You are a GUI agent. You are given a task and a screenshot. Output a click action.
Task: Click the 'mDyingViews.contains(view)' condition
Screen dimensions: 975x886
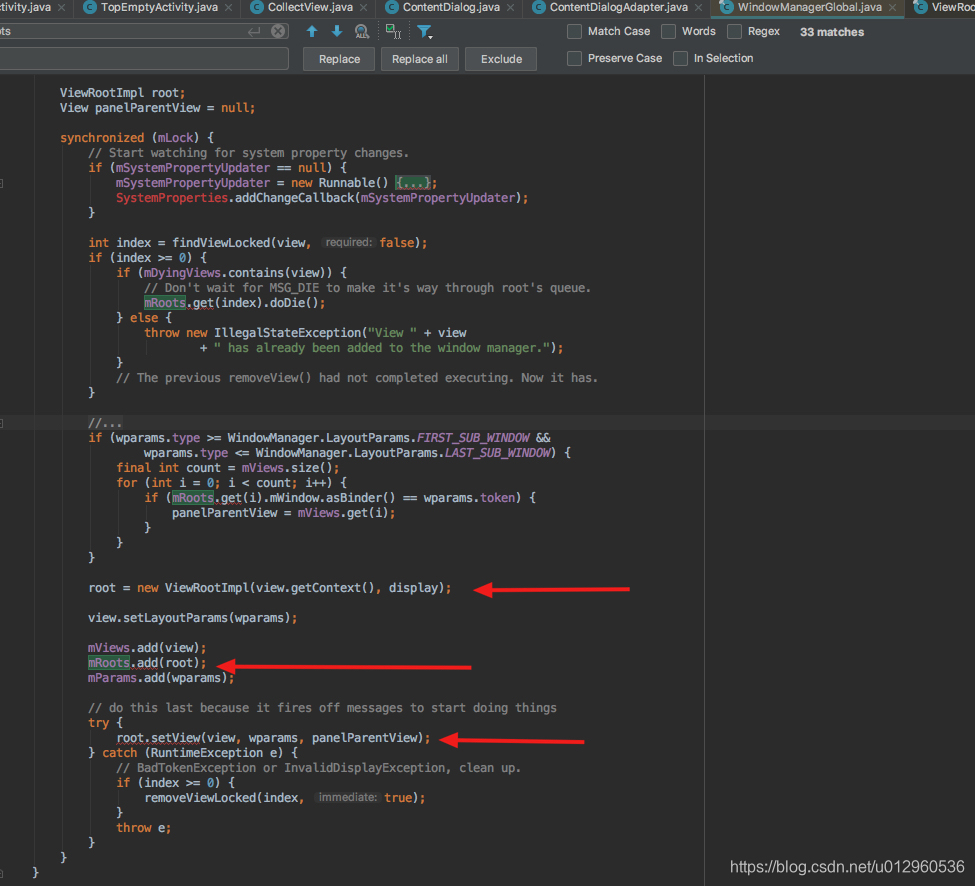click(238, 273)
